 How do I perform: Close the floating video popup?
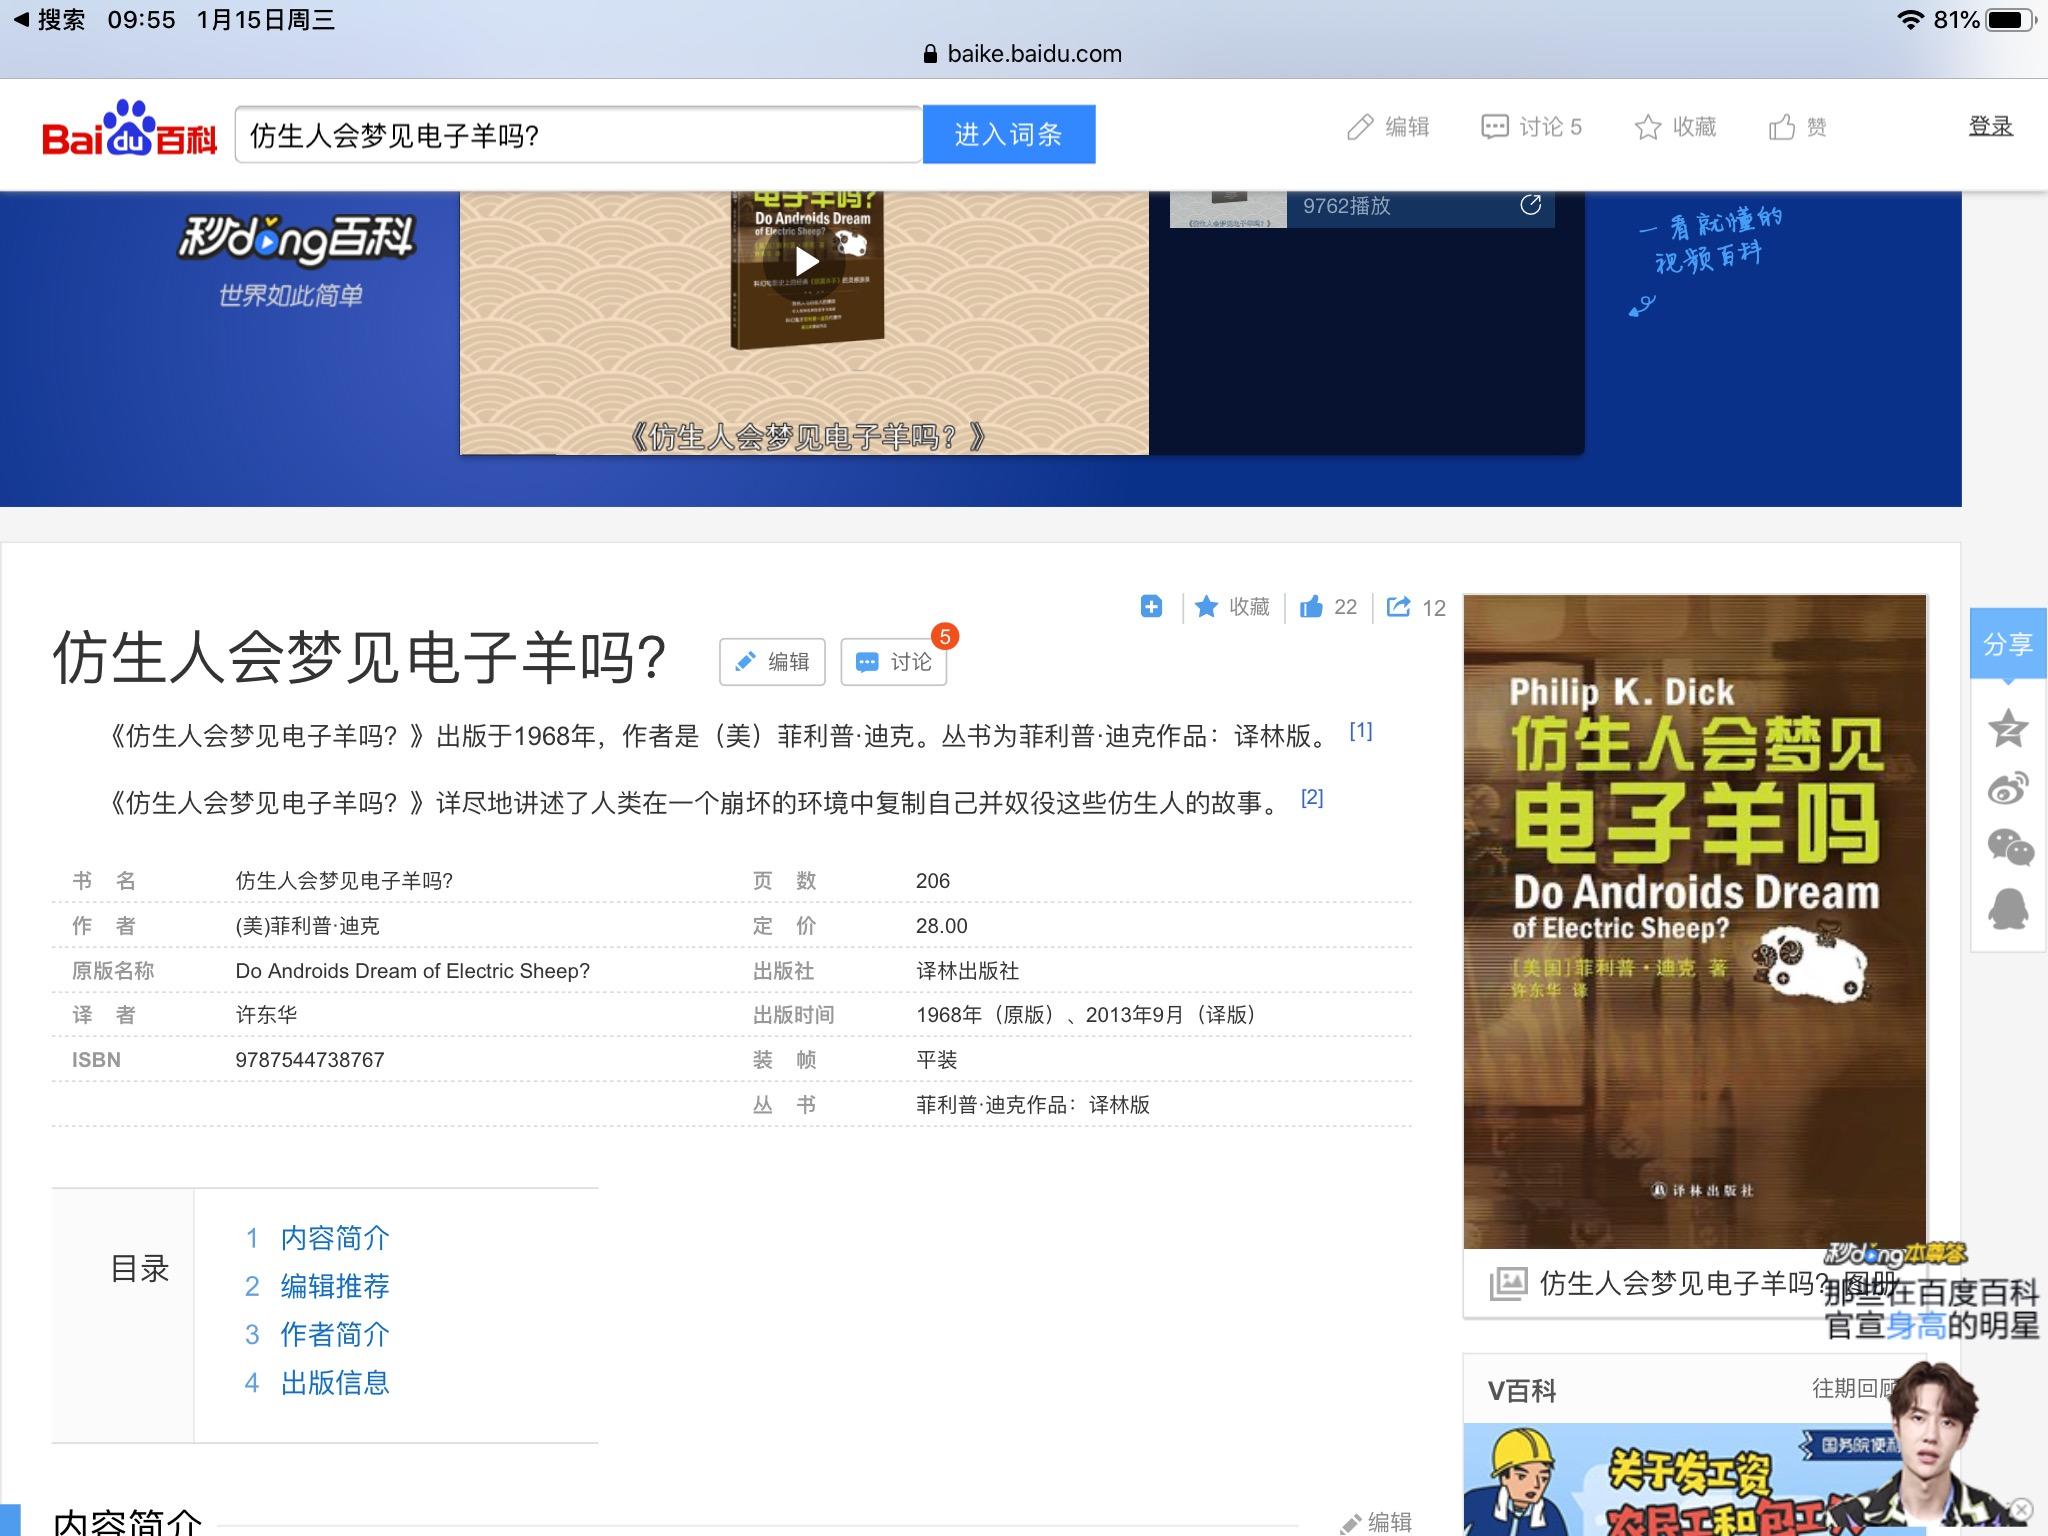2021,1509
